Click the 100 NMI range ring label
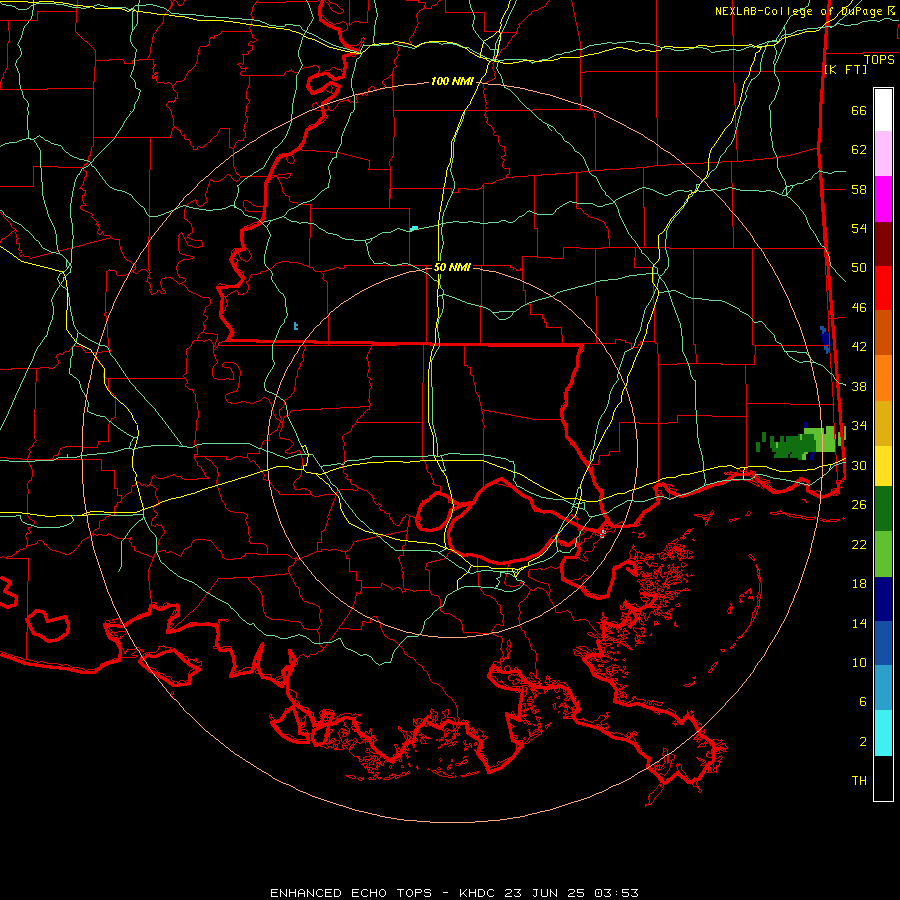This screenshot has width=900, height=900. [452, 82]
